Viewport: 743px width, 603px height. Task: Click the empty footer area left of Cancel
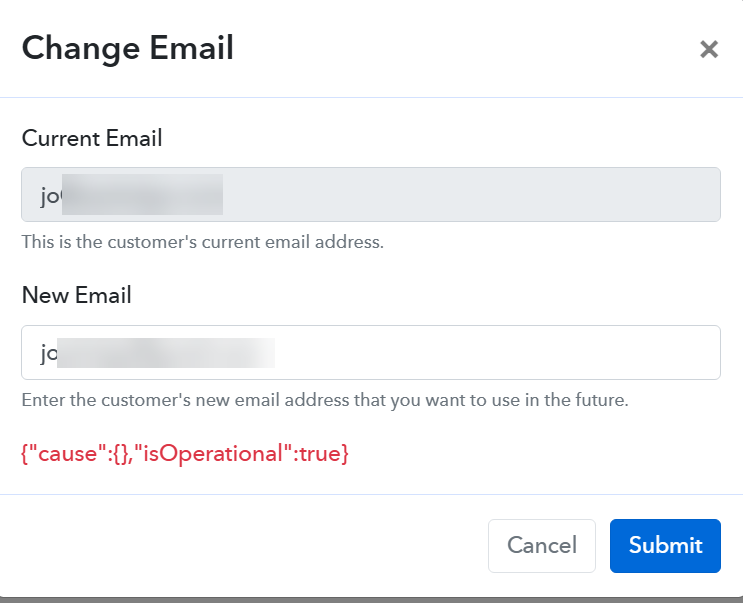(x=250, y=546)
